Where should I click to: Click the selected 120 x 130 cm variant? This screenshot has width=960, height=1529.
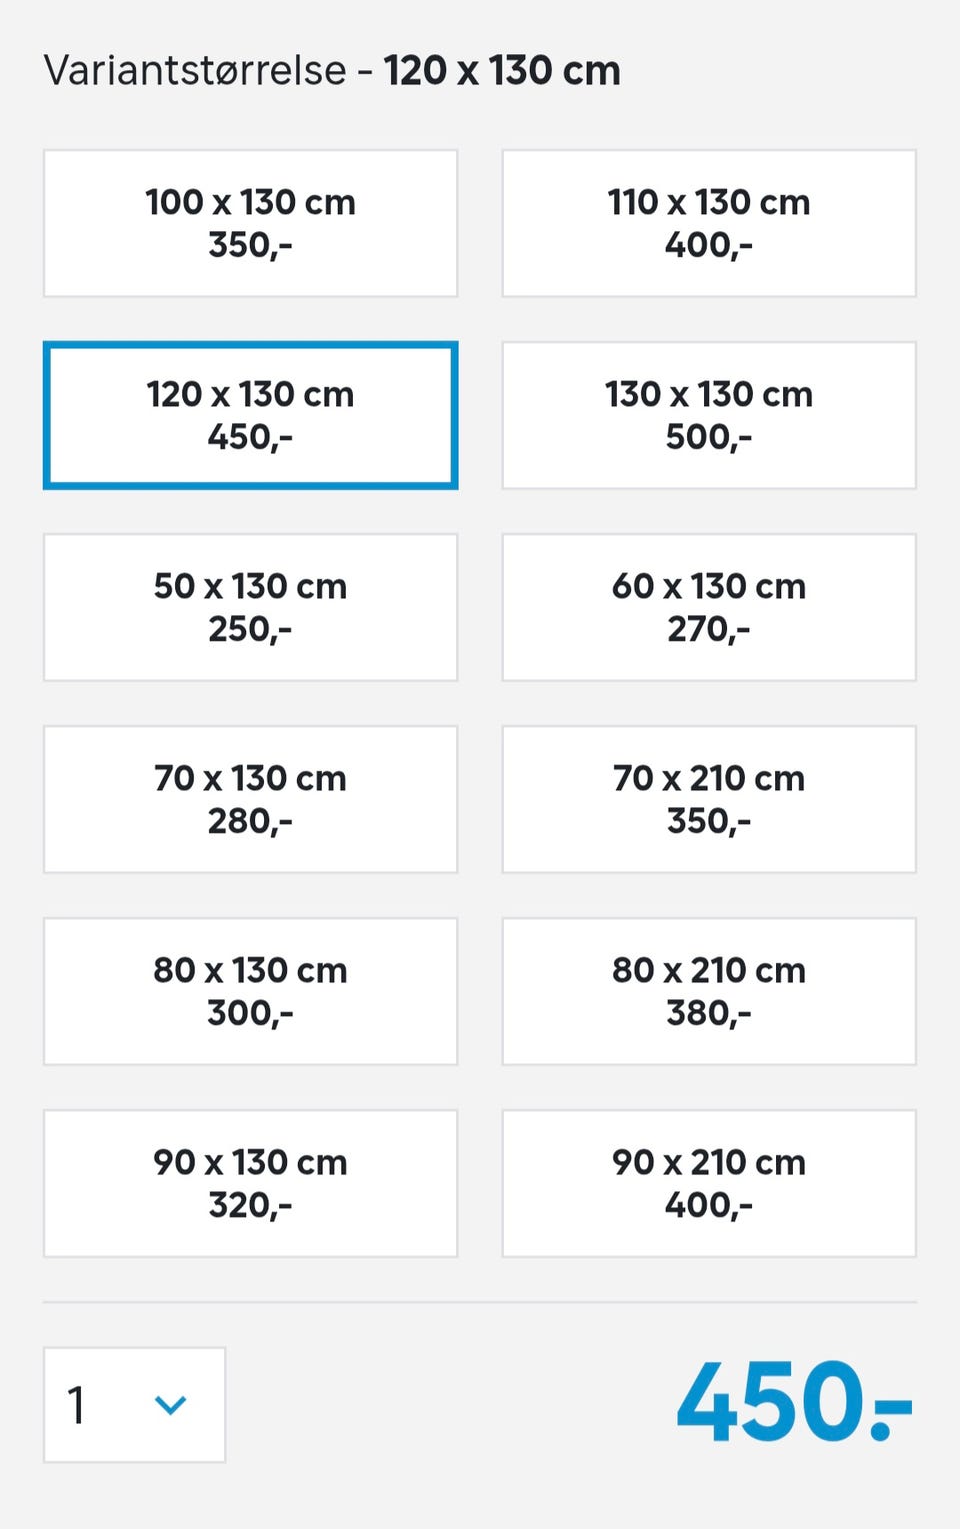(250, 415)
